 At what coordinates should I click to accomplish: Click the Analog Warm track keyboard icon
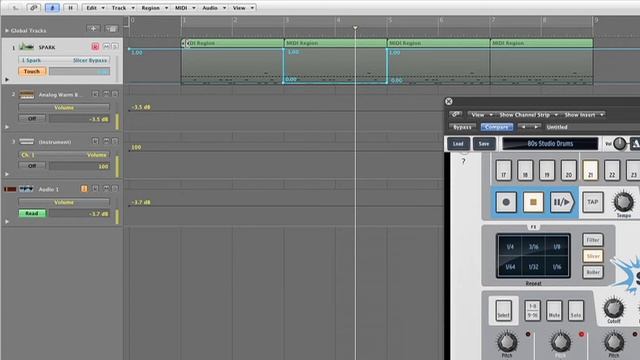pos(27,94)
